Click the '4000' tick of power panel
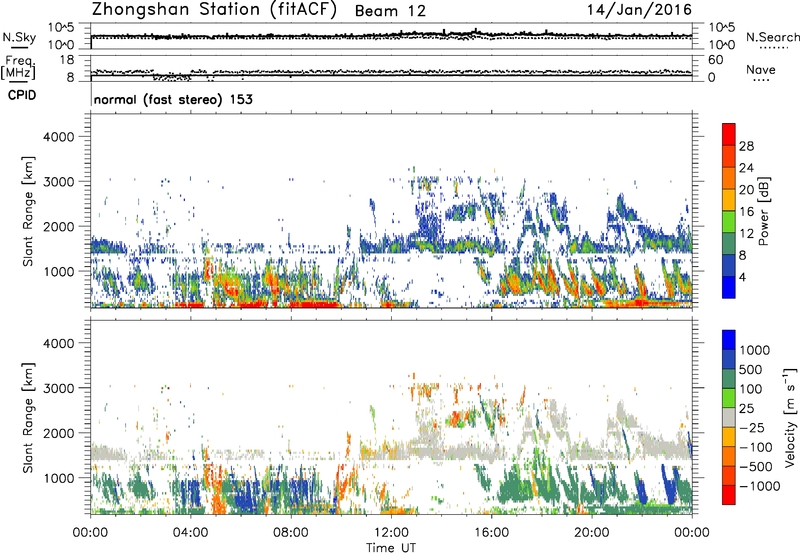 [58, 137]
